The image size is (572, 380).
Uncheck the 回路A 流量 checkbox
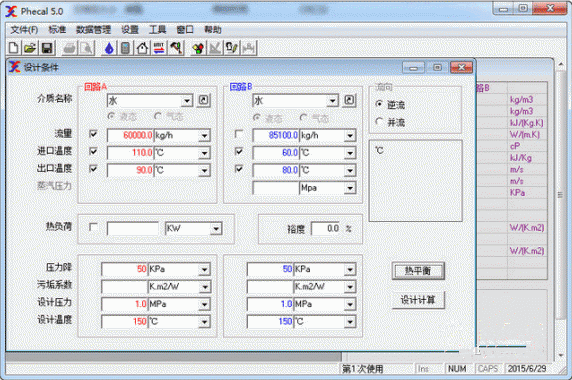93,134
